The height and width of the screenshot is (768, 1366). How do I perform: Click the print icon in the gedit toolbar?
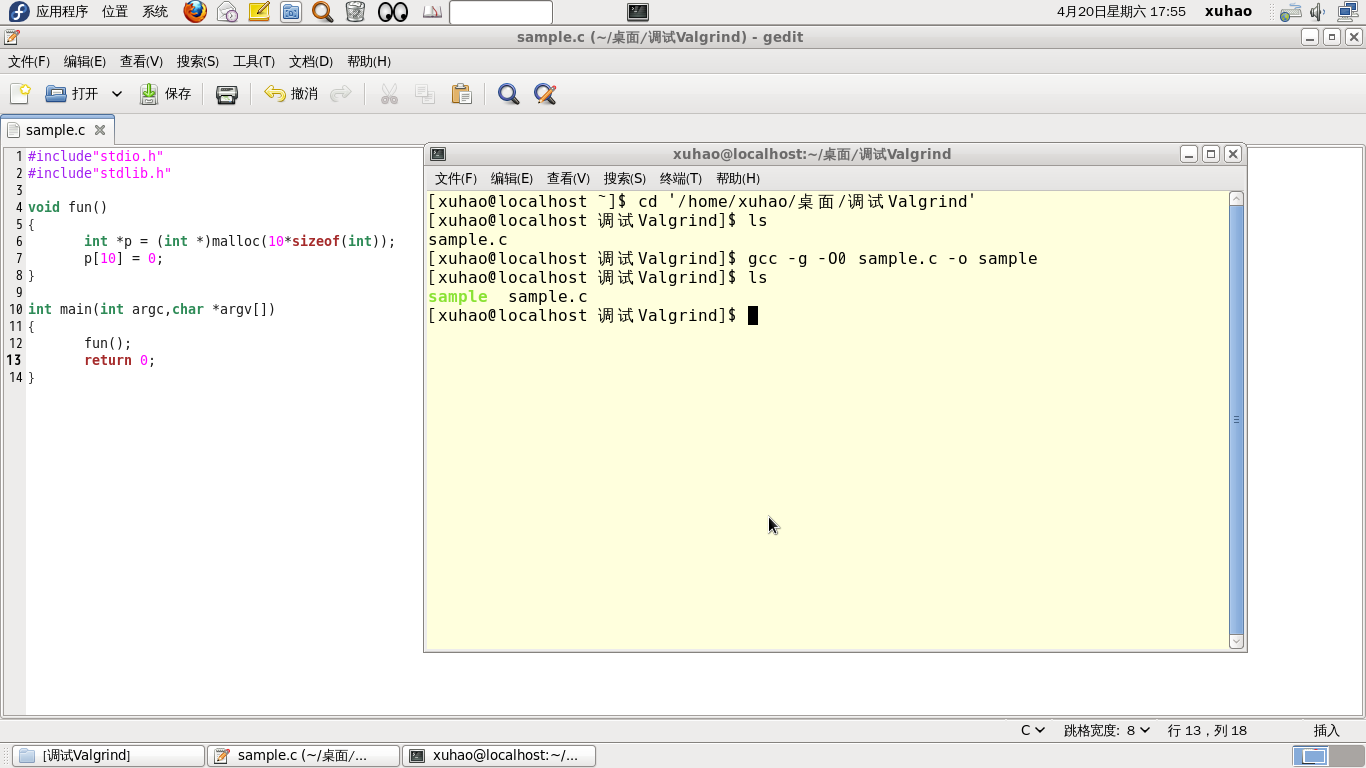[227, 94]
